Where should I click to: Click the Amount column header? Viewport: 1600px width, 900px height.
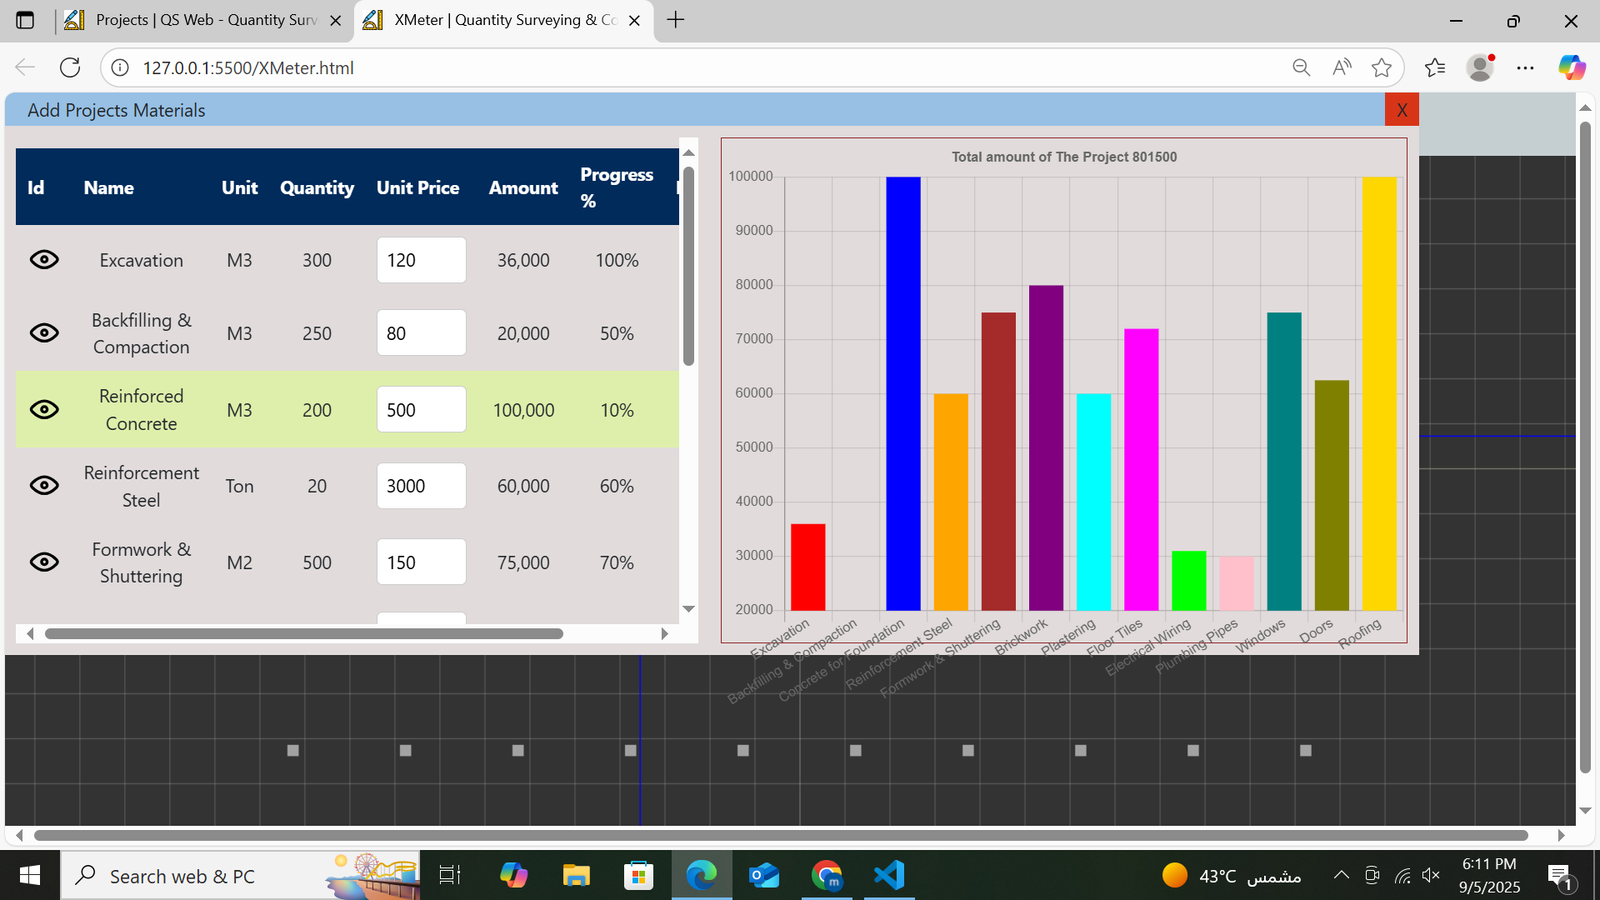coord(523,188)
